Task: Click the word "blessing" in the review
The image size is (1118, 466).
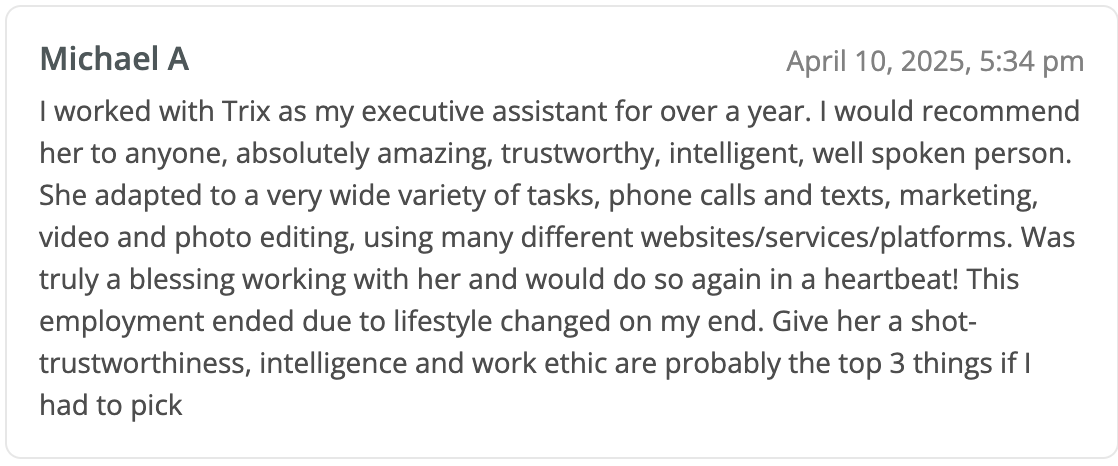Action: click(x=190, y=278)
